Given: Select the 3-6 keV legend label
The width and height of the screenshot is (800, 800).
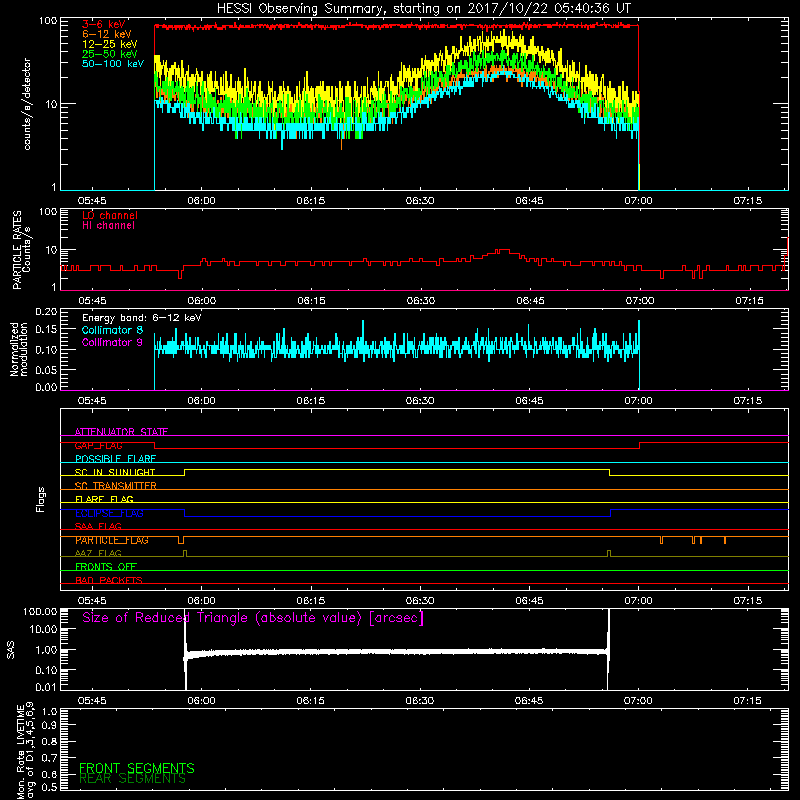Looking at the screenshot, I should (x=104, y=24).
